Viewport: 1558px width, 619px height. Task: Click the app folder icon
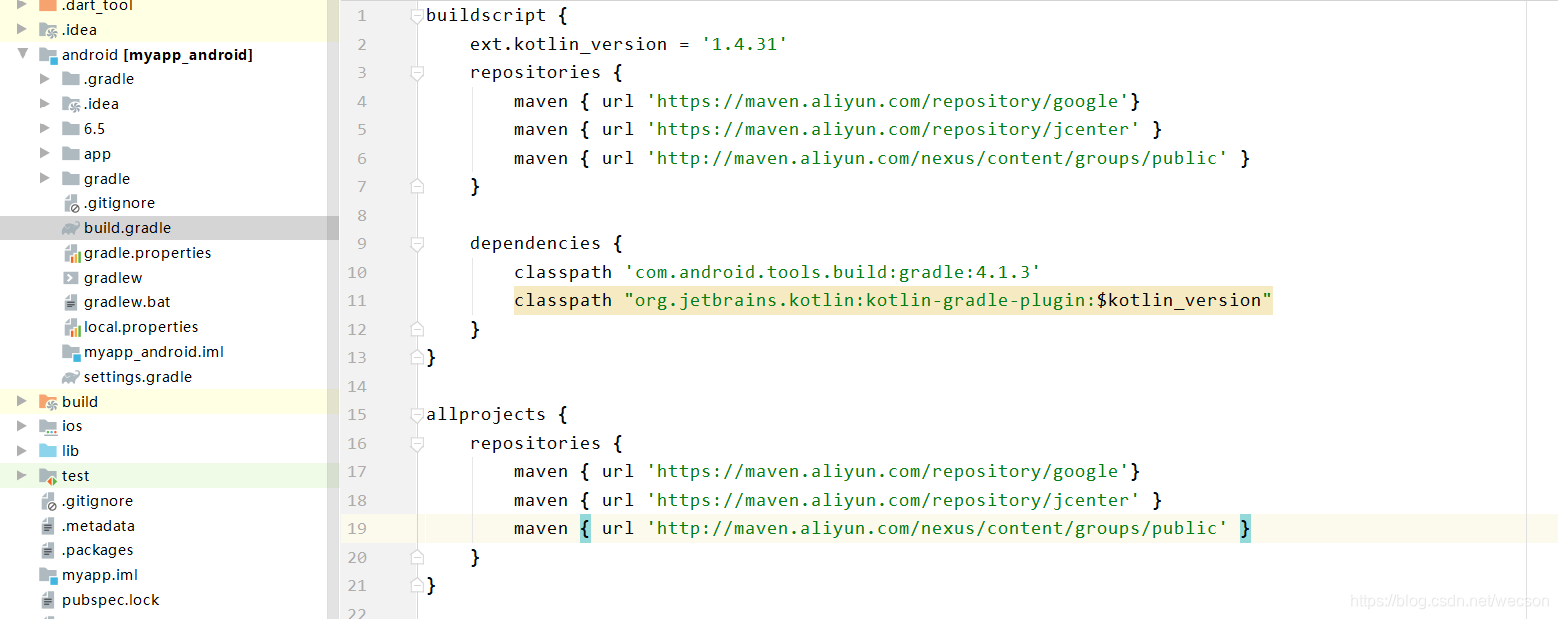click(70, 153)
